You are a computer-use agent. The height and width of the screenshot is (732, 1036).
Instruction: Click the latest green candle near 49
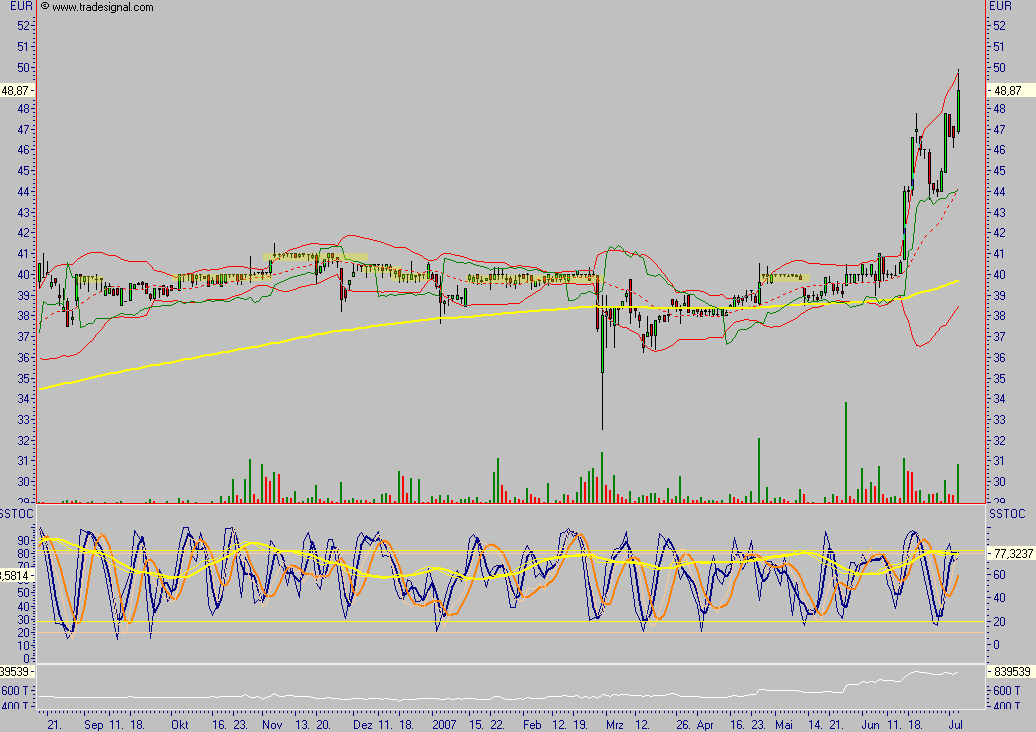tap(958, 110)
